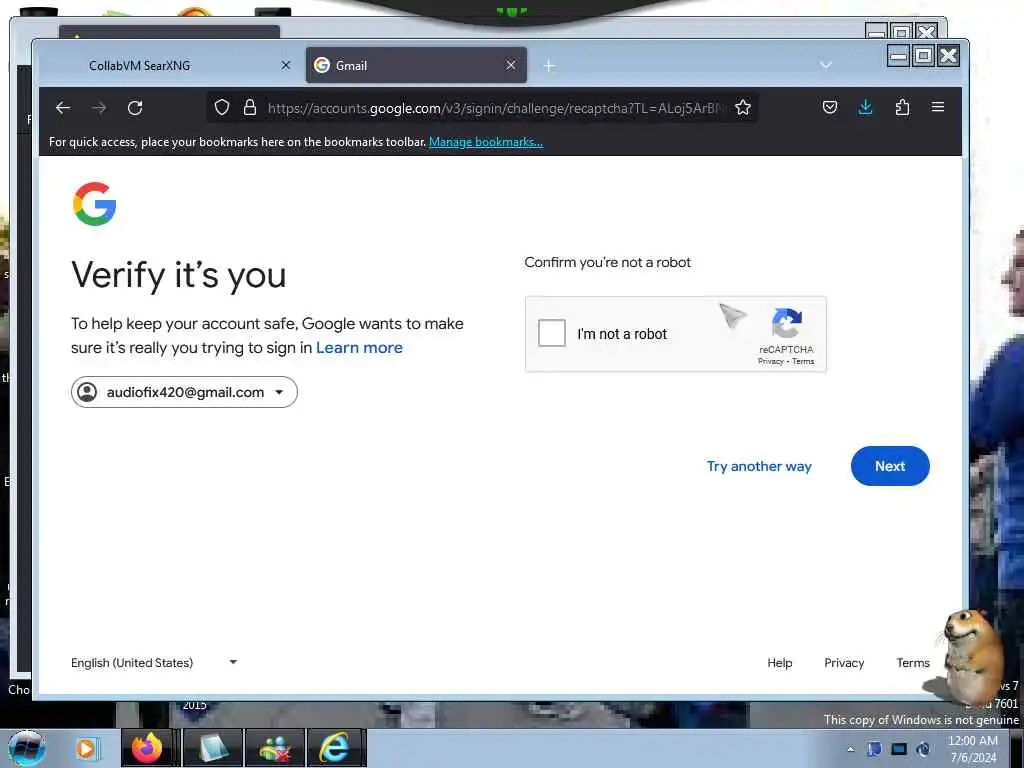Follow the Learn more link
Screen dimensions: 1024x768
coord(359,347)
